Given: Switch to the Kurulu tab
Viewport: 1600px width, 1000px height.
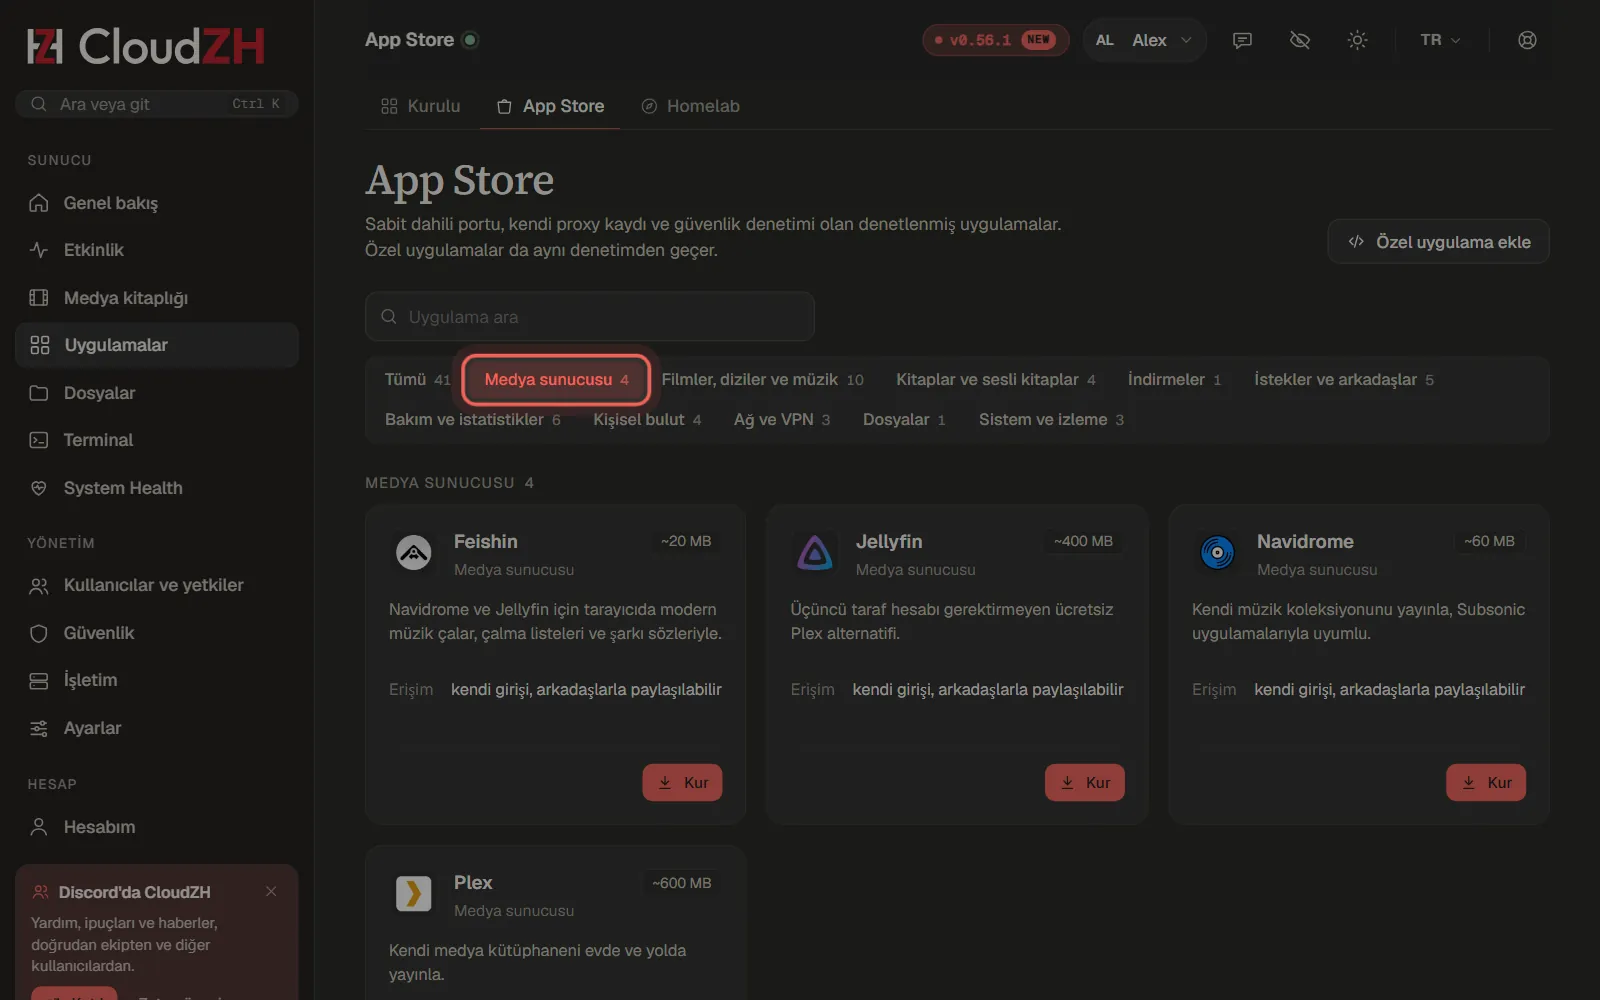Looking at the screenshot, I should 421,106.
